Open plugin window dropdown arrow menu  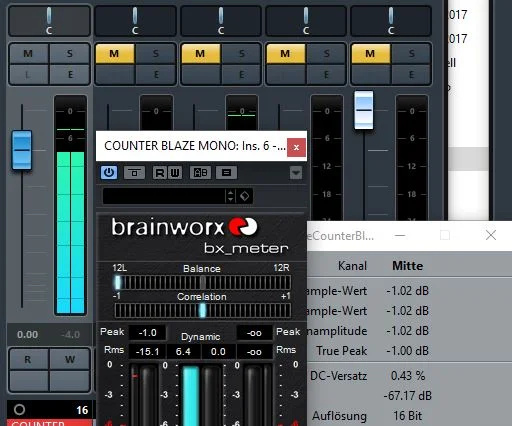[x=296, y=173]
